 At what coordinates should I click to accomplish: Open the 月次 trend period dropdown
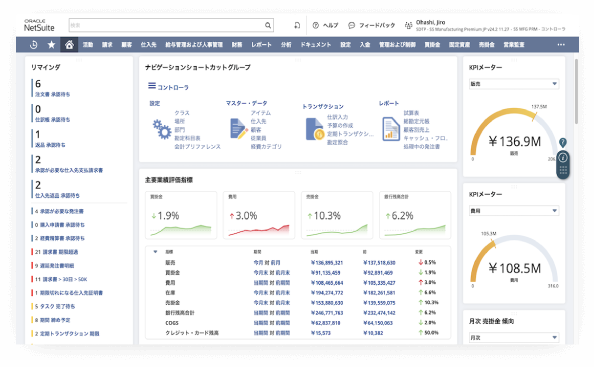(x=514, y=337)
